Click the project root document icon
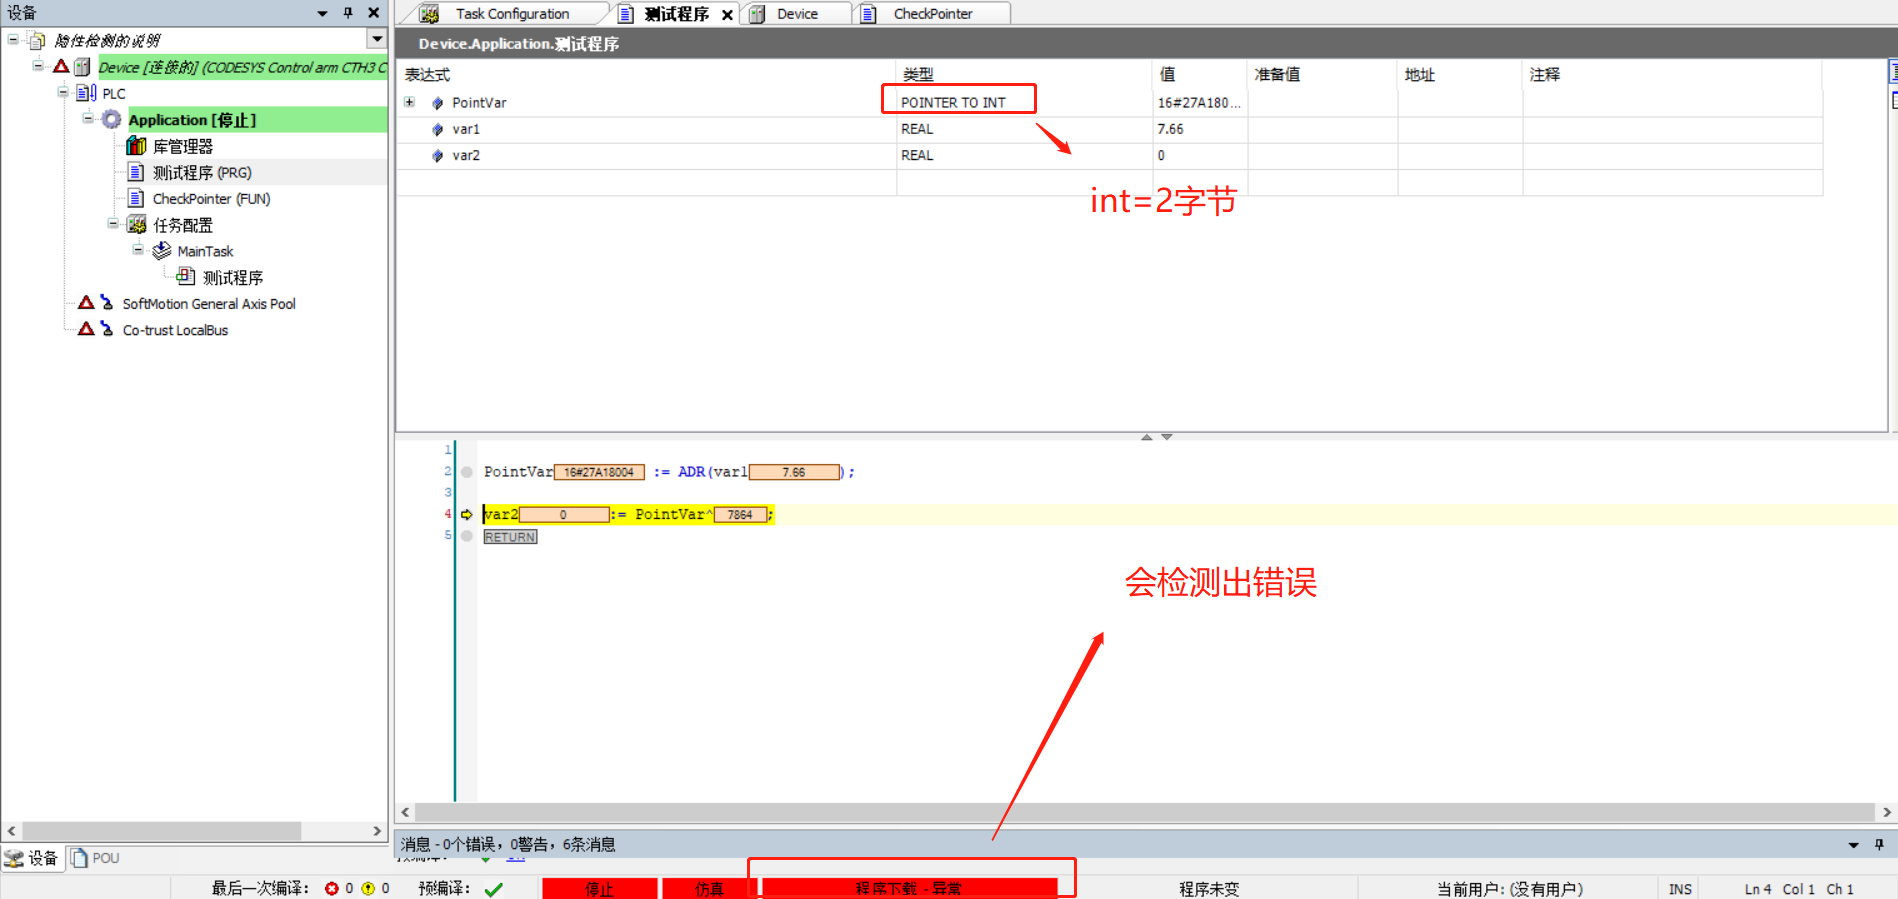Screen dimensions: 1898x899 [x=37, y=40]
